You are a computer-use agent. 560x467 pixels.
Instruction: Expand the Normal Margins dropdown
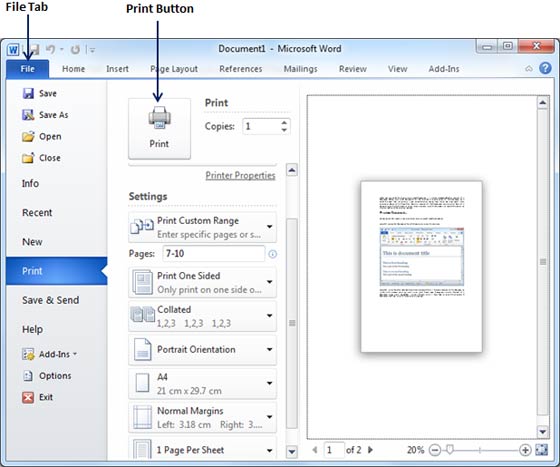click(202, 417)
